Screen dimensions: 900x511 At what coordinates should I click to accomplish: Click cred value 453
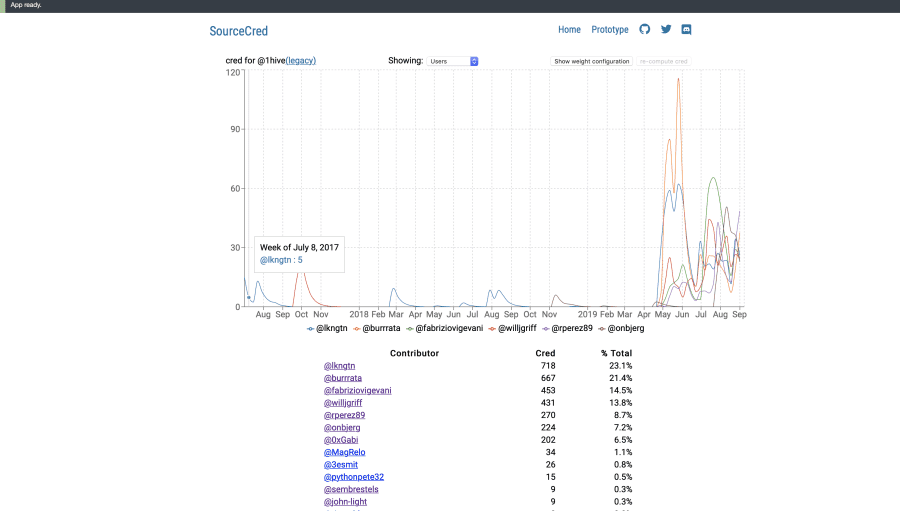coord(548,390)
